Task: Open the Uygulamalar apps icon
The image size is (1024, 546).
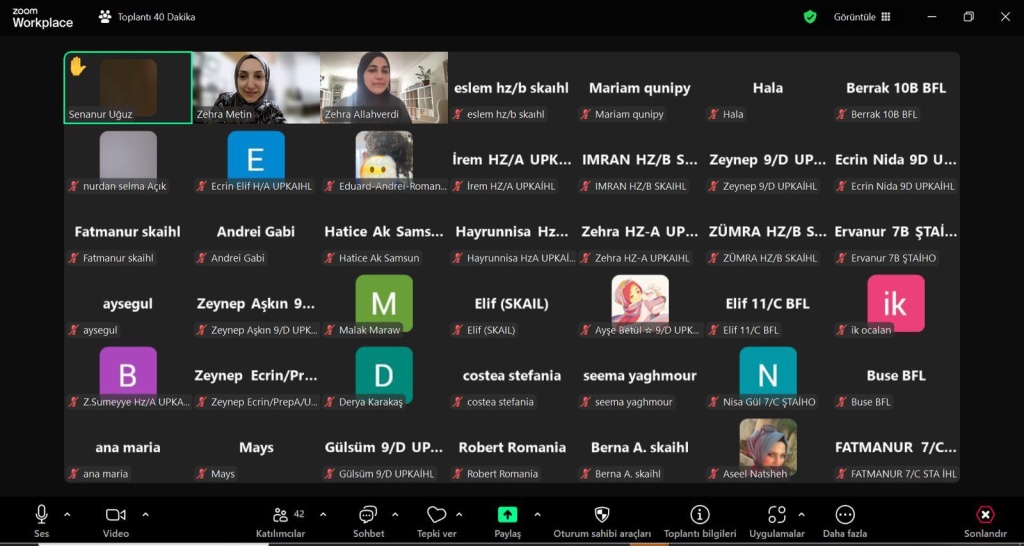Action: [x=777, y=515]
